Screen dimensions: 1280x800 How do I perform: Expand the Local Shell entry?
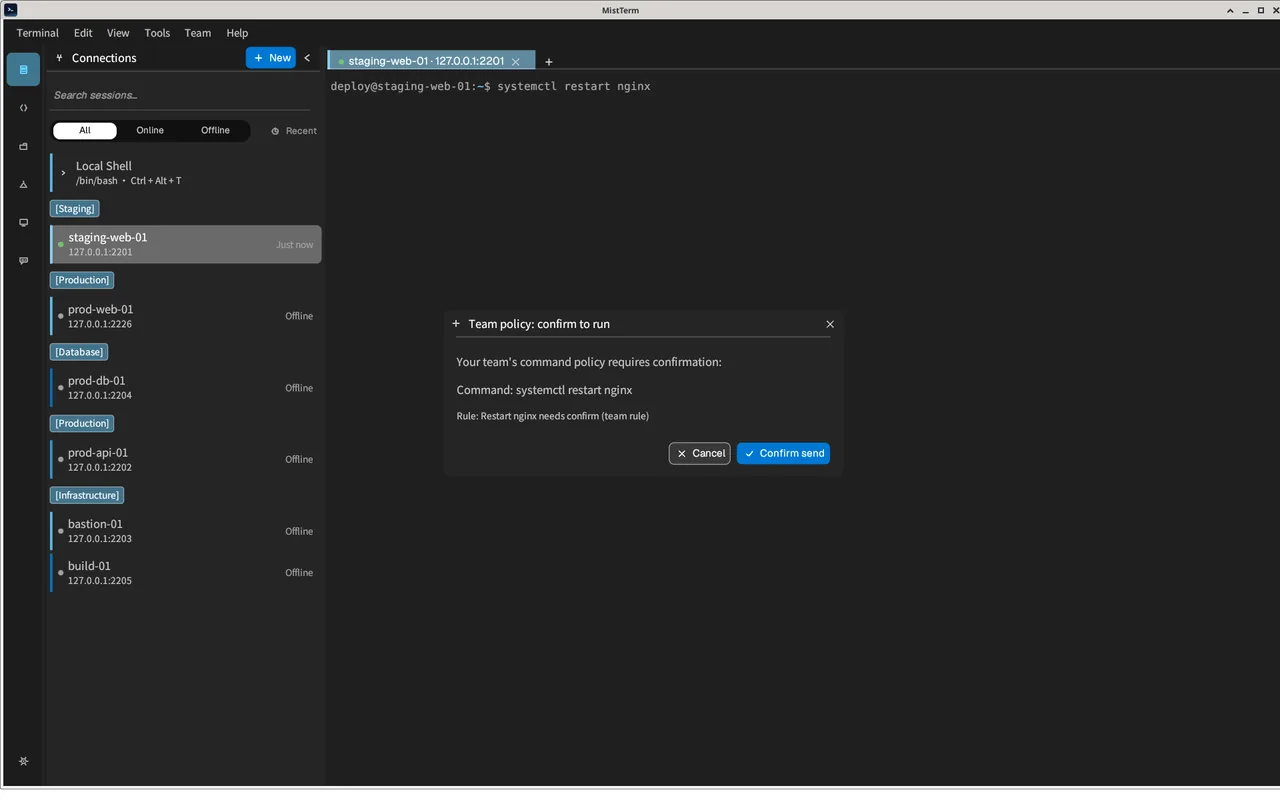pos(63,173)
